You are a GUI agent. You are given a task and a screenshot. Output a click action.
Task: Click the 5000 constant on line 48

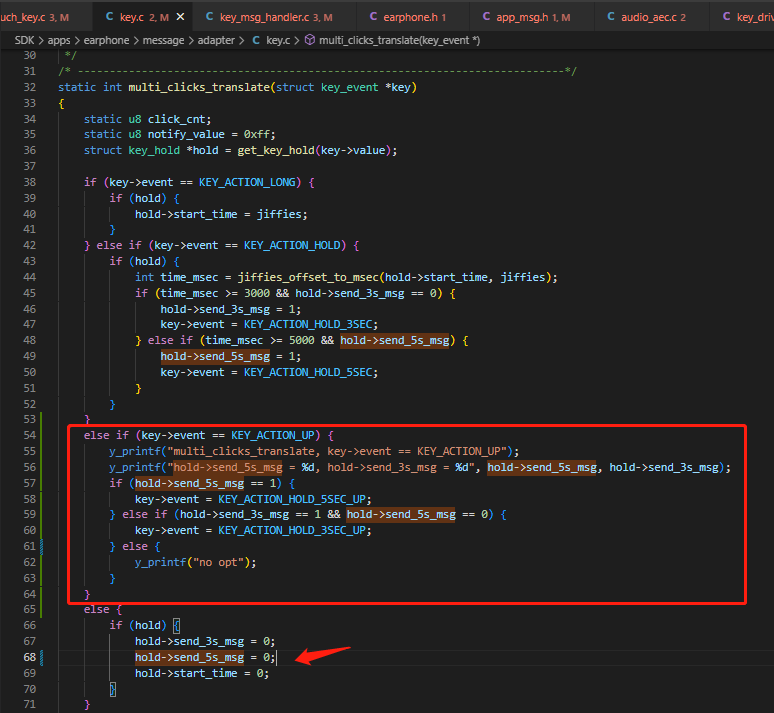[302, 340]
